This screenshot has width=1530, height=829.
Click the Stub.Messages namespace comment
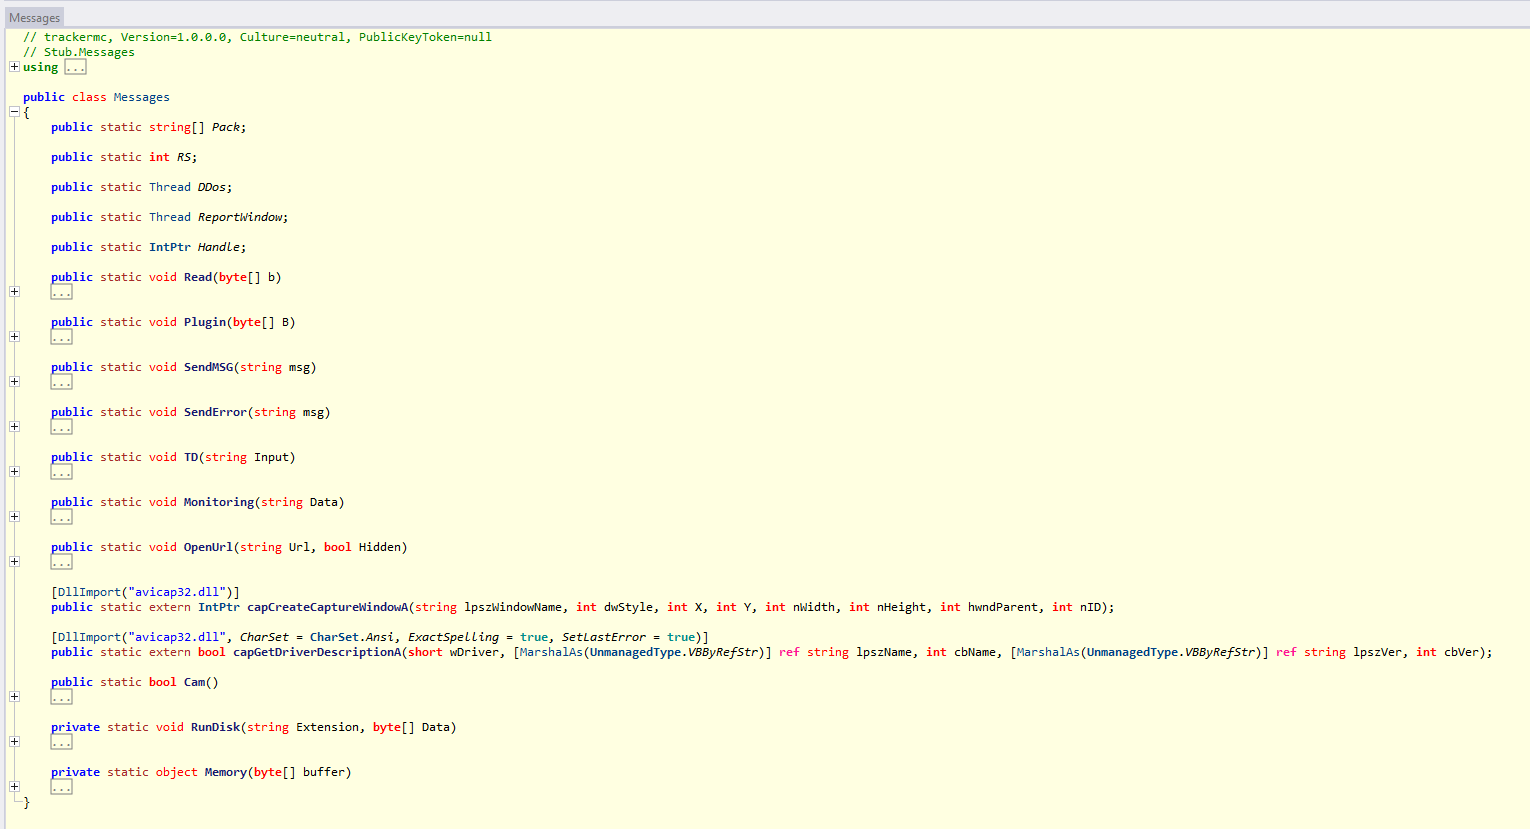tap(79, 52)
